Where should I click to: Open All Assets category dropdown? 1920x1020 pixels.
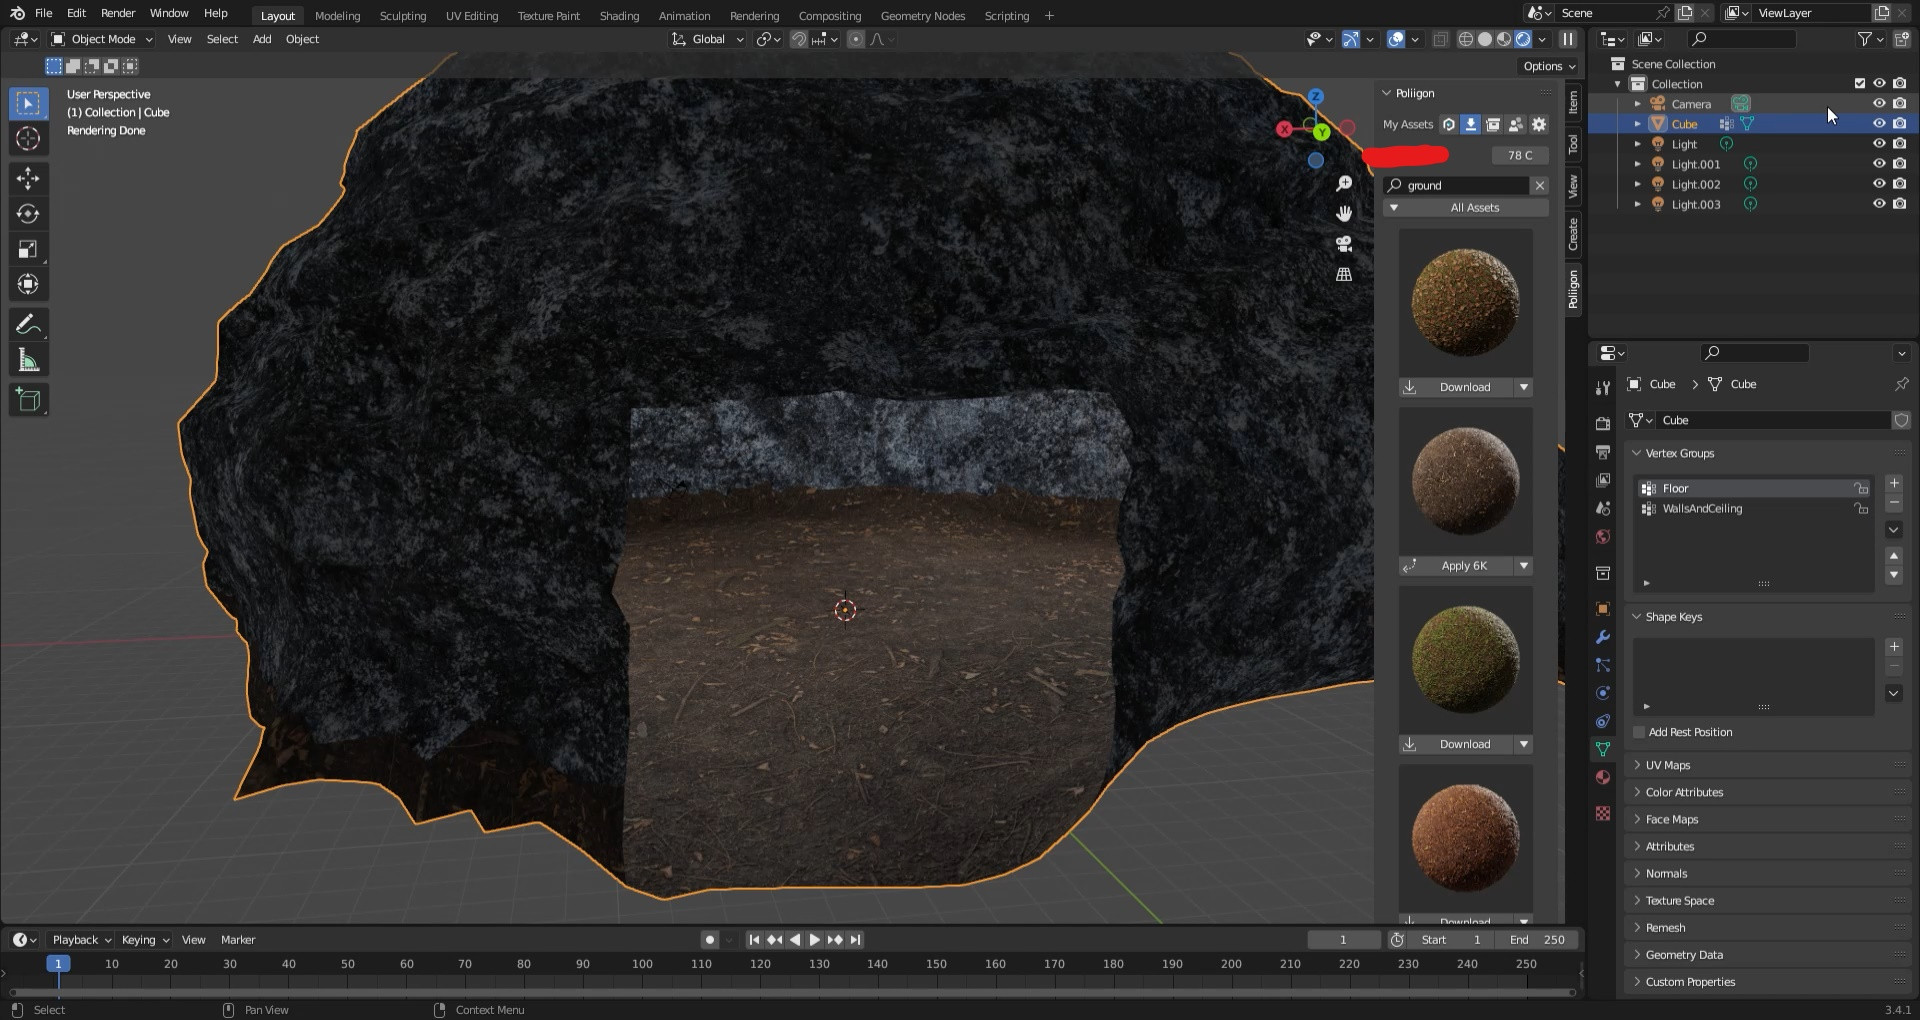click(1466, 208)
